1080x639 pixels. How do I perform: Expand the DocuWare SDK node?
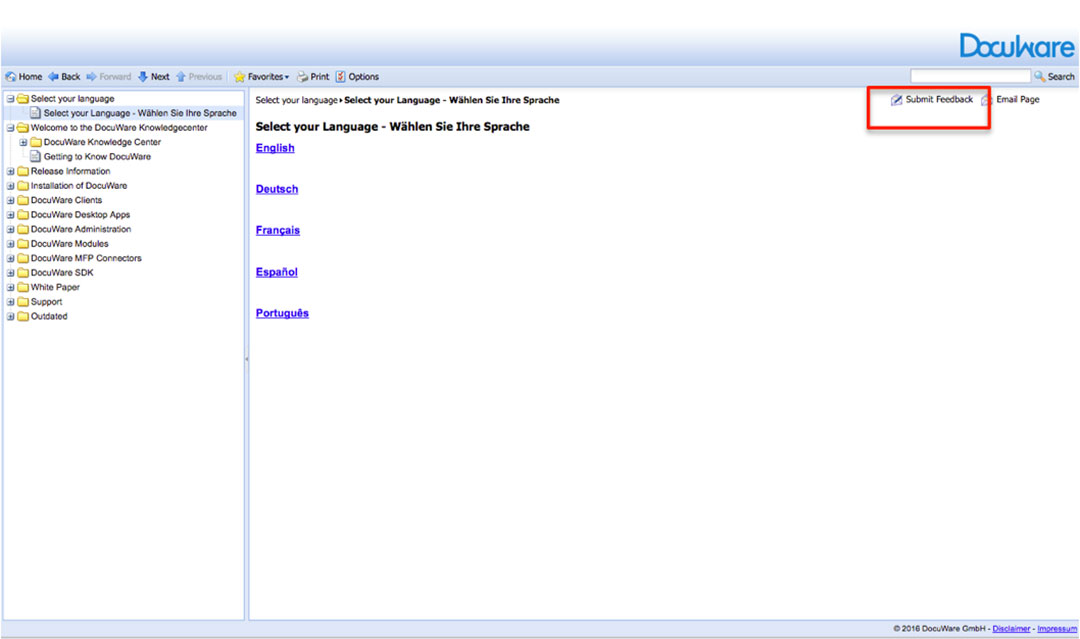tap(10, 273)
